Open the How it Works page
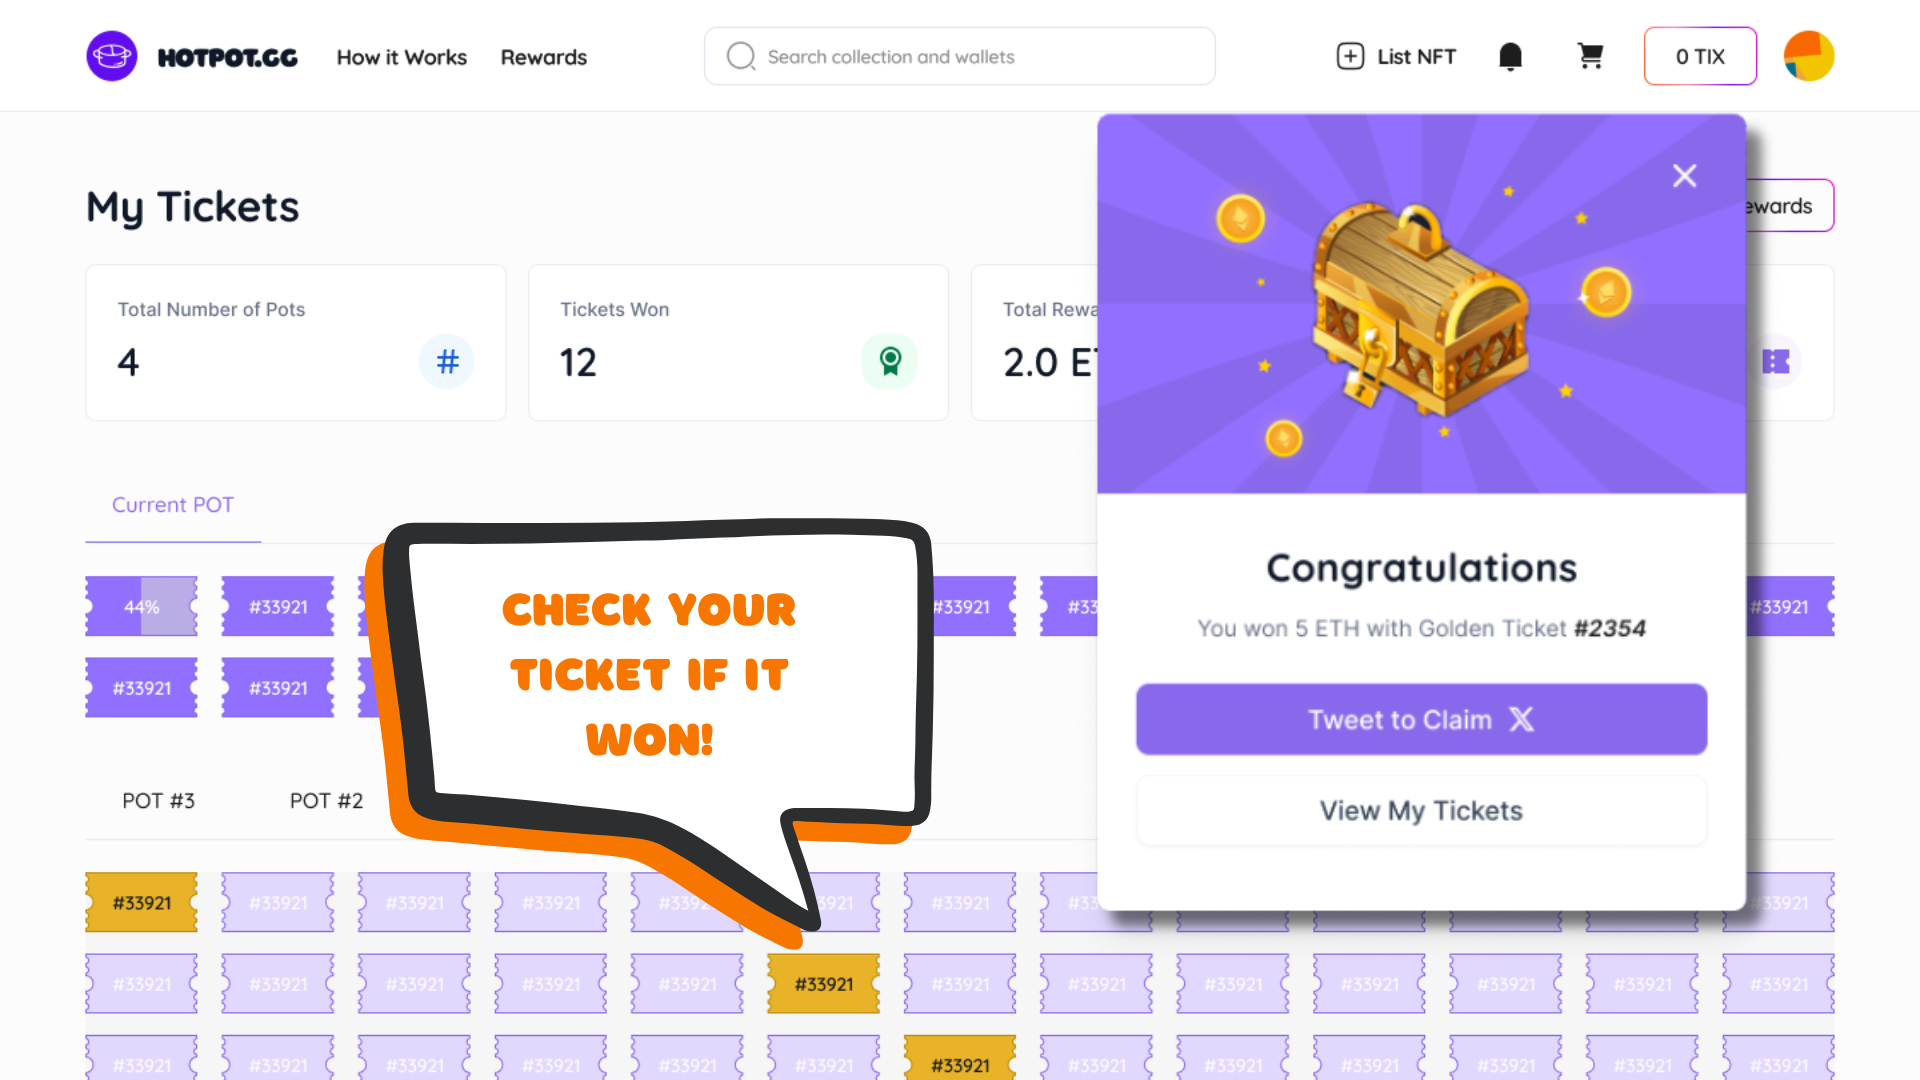Screen dimensions: 1920x1080 pos(401,57)
